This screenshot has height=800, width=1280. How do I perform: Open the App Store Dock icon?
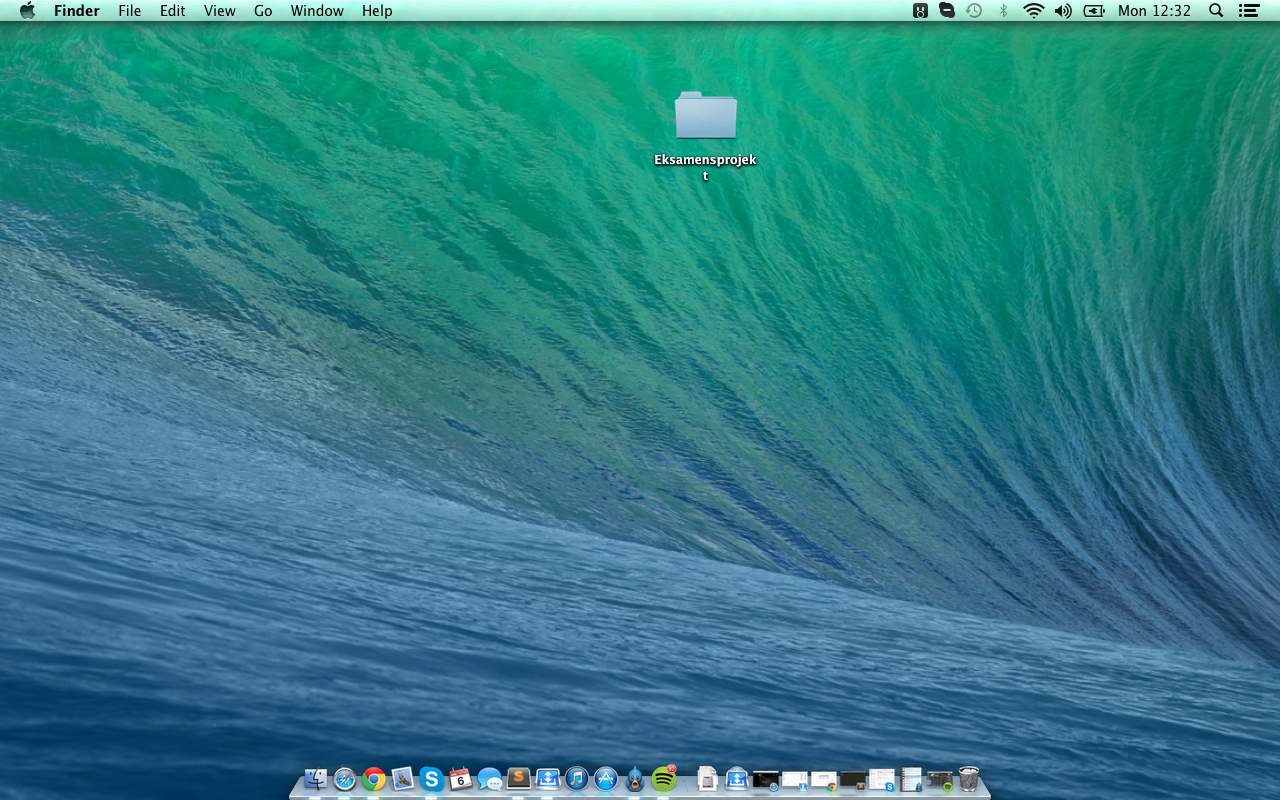point(605,778)
